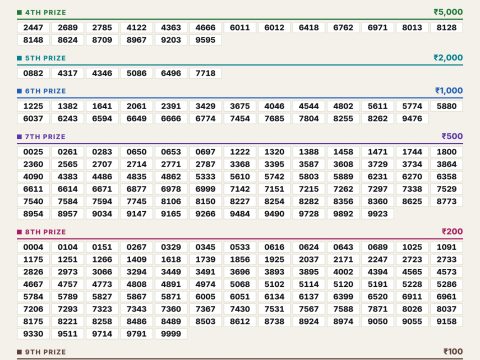Click the number cell 1175
480x360 pixels.
pos(33,260)
